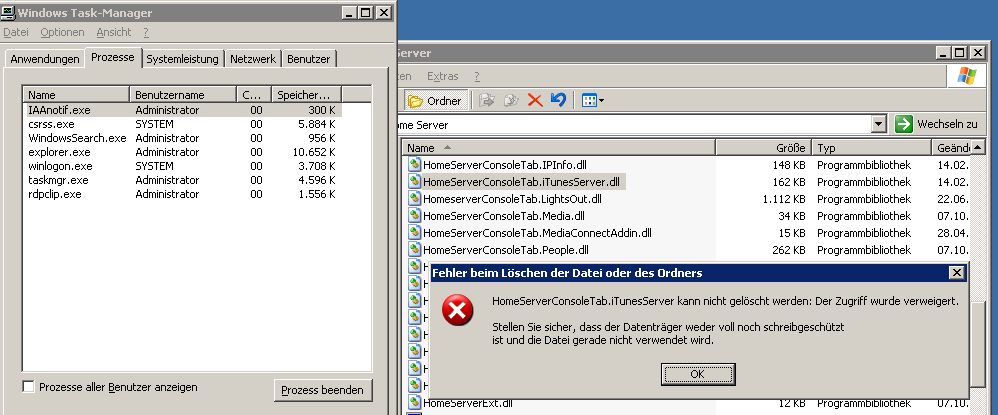Viewport: 998px width, 415px height.
Task: Click the blue undo arrow icon
Action: [x=558, y=100]
